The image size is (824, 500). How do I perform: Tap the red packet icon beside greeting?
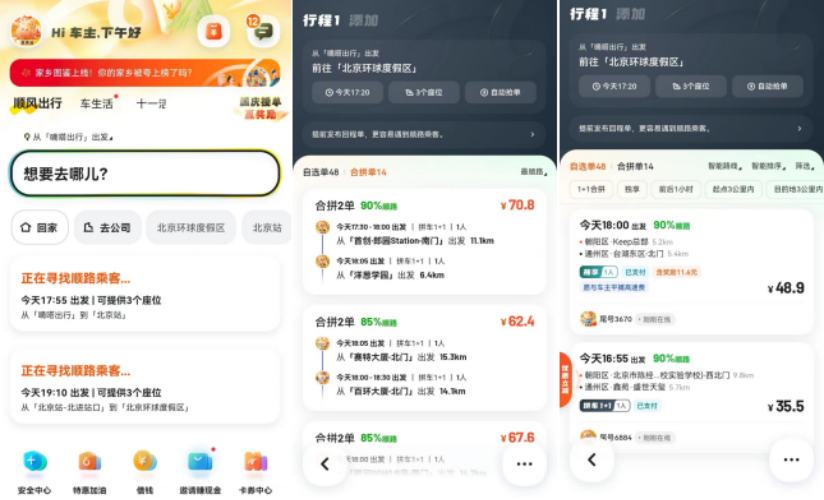213,31
